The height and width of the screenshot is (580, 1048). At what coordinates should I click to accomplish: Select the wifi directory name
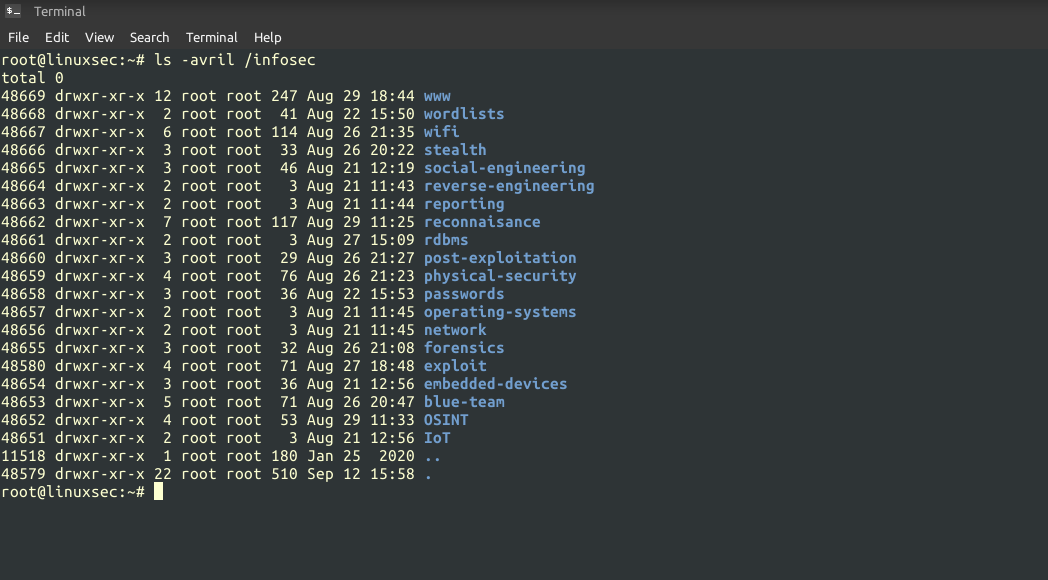point(440,131)
